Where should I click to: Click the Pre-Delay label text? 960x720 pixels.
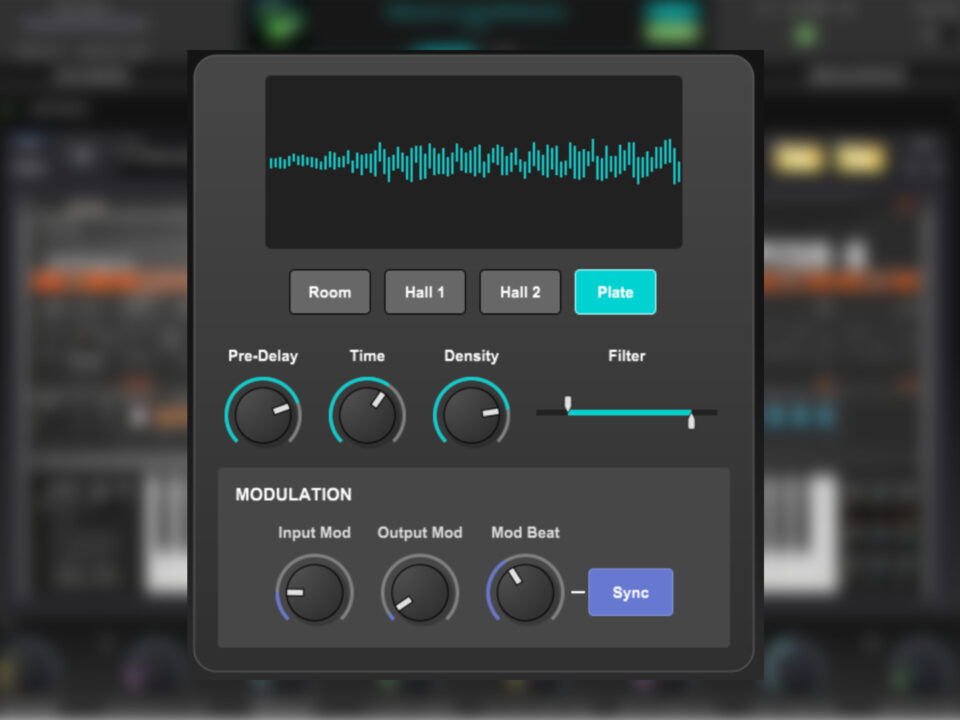pyautogui.click(x=263, y=356)
